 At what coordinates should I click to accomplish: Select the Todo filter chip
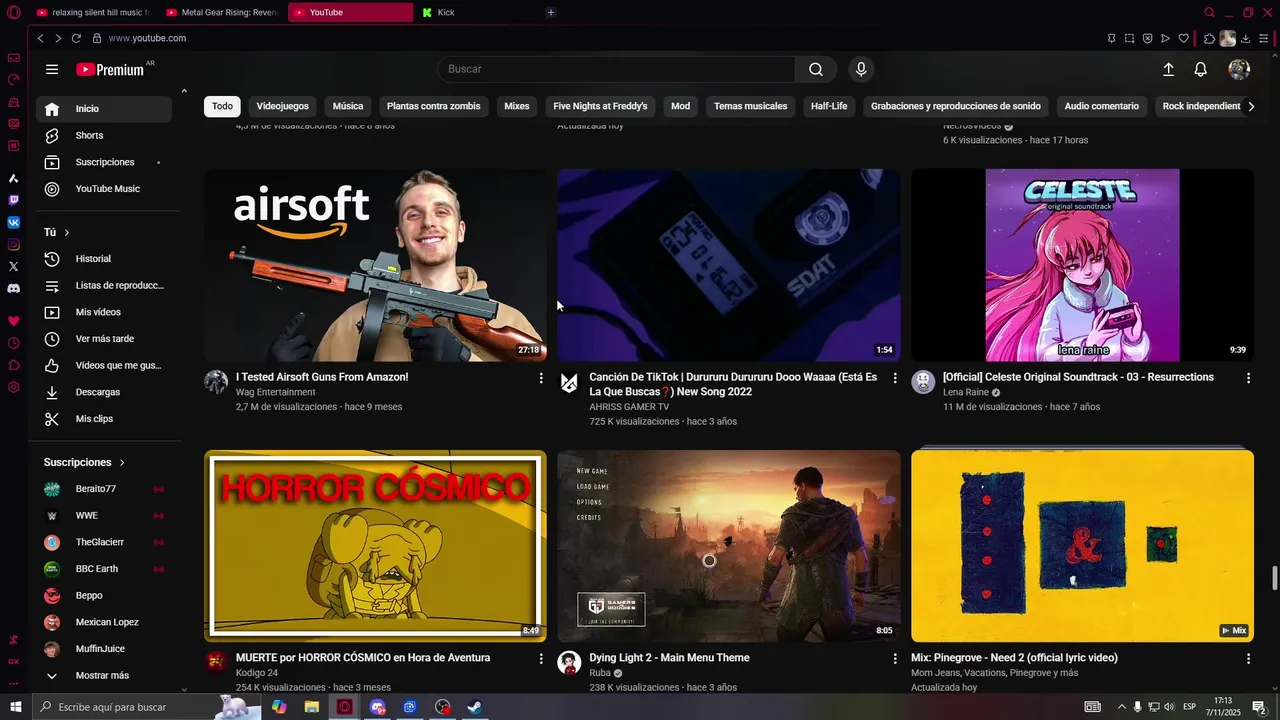pos(222,106)
